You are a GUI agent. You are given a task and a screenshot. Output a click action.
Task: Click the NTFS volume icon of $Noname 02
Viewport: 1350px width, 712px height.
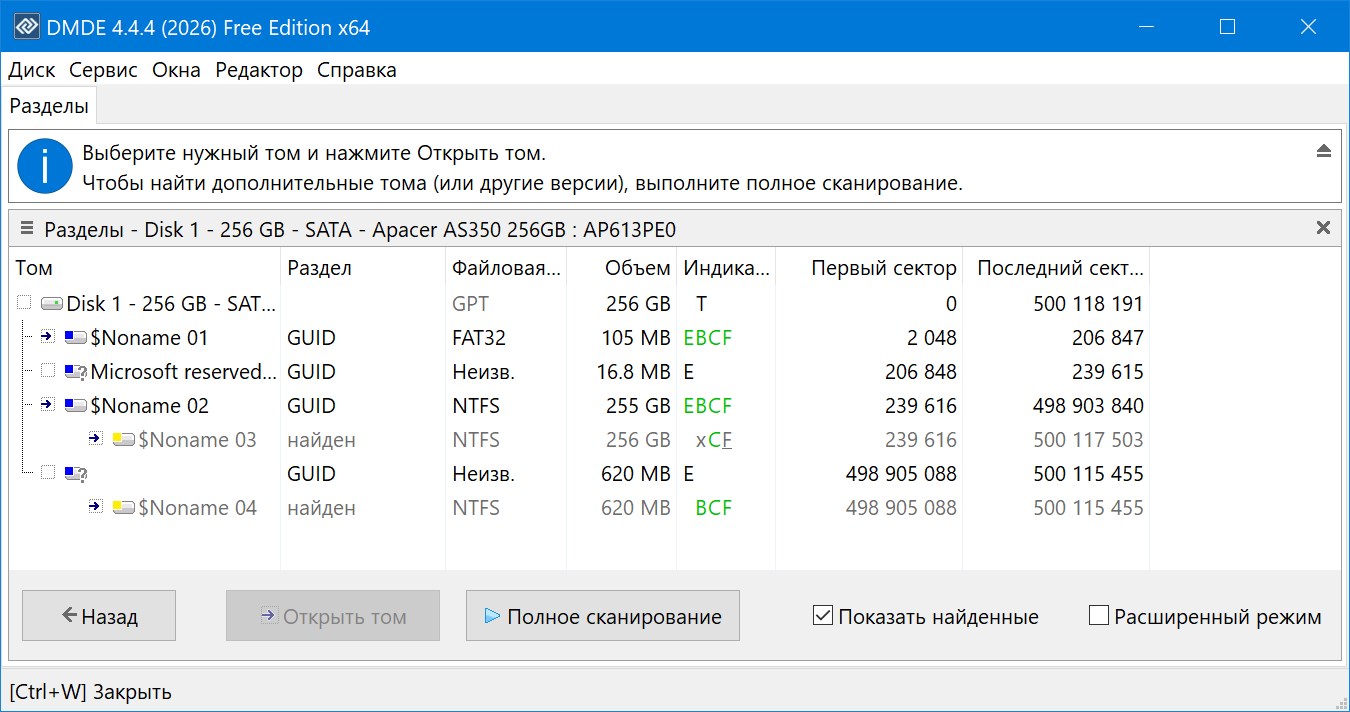(75, 405)
